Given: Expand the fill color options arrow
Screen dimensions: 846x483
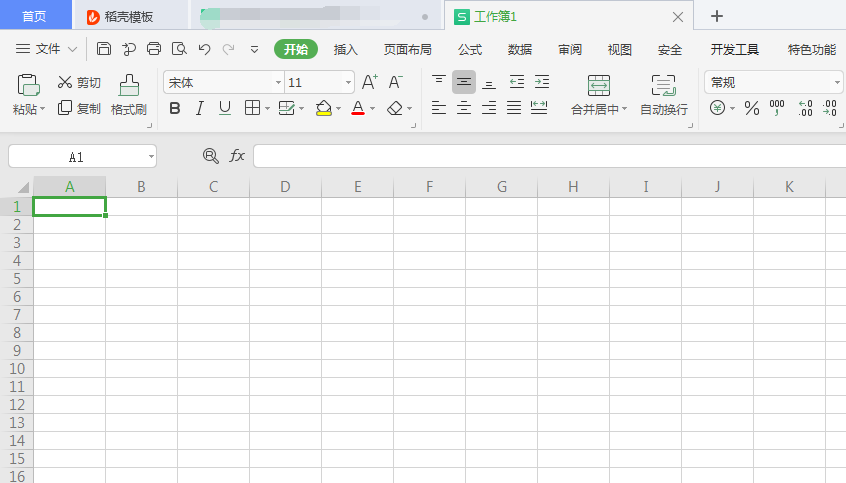Looking at the screenshot, I should pos(338,108).
